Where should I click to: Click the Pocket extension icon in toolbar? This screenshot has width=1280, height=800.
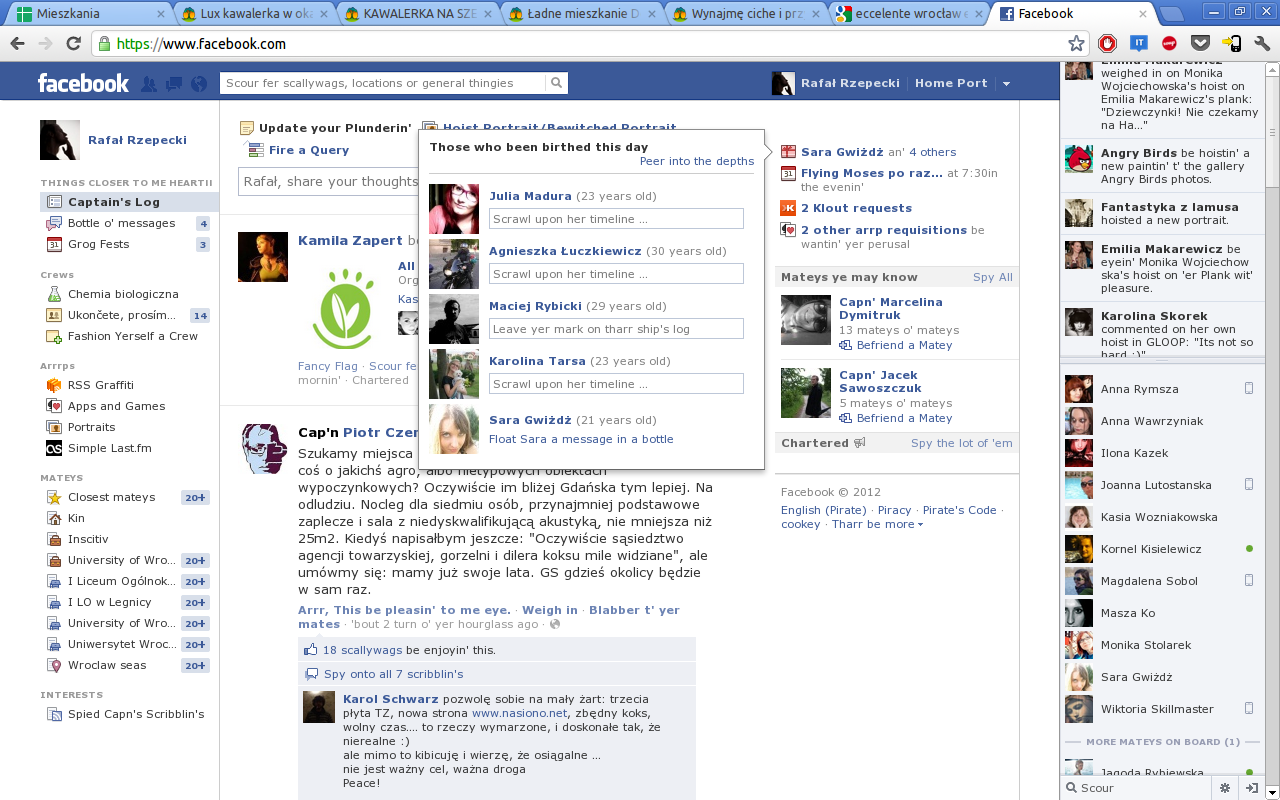1200,43
